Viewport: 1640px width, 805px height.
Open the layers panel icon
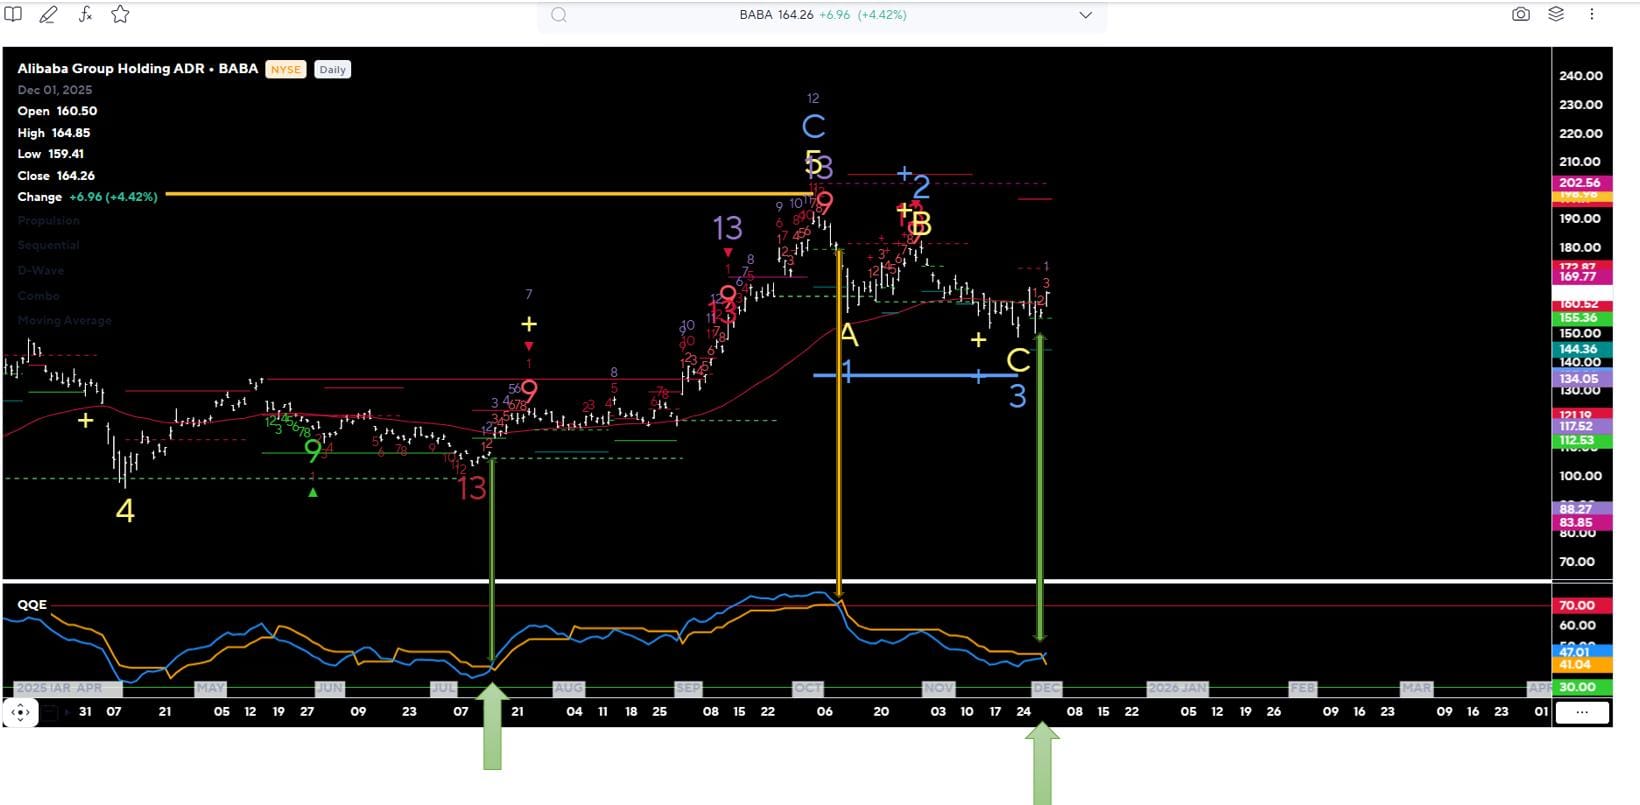point(1556,15)
